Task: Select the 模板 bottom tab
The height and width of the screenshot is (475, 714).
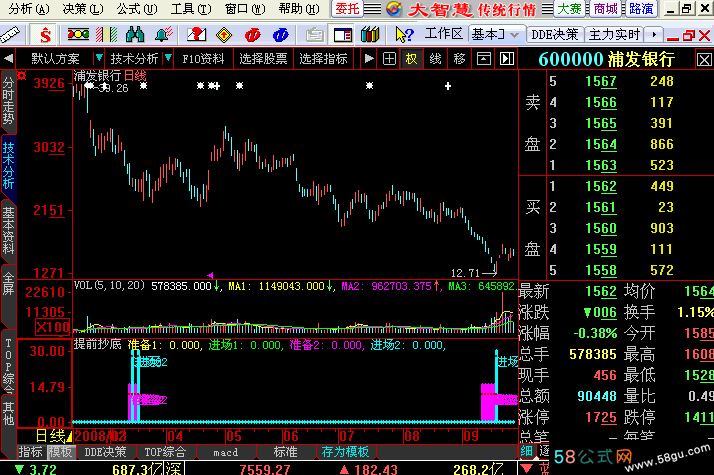Action: [x=60, y=452]
